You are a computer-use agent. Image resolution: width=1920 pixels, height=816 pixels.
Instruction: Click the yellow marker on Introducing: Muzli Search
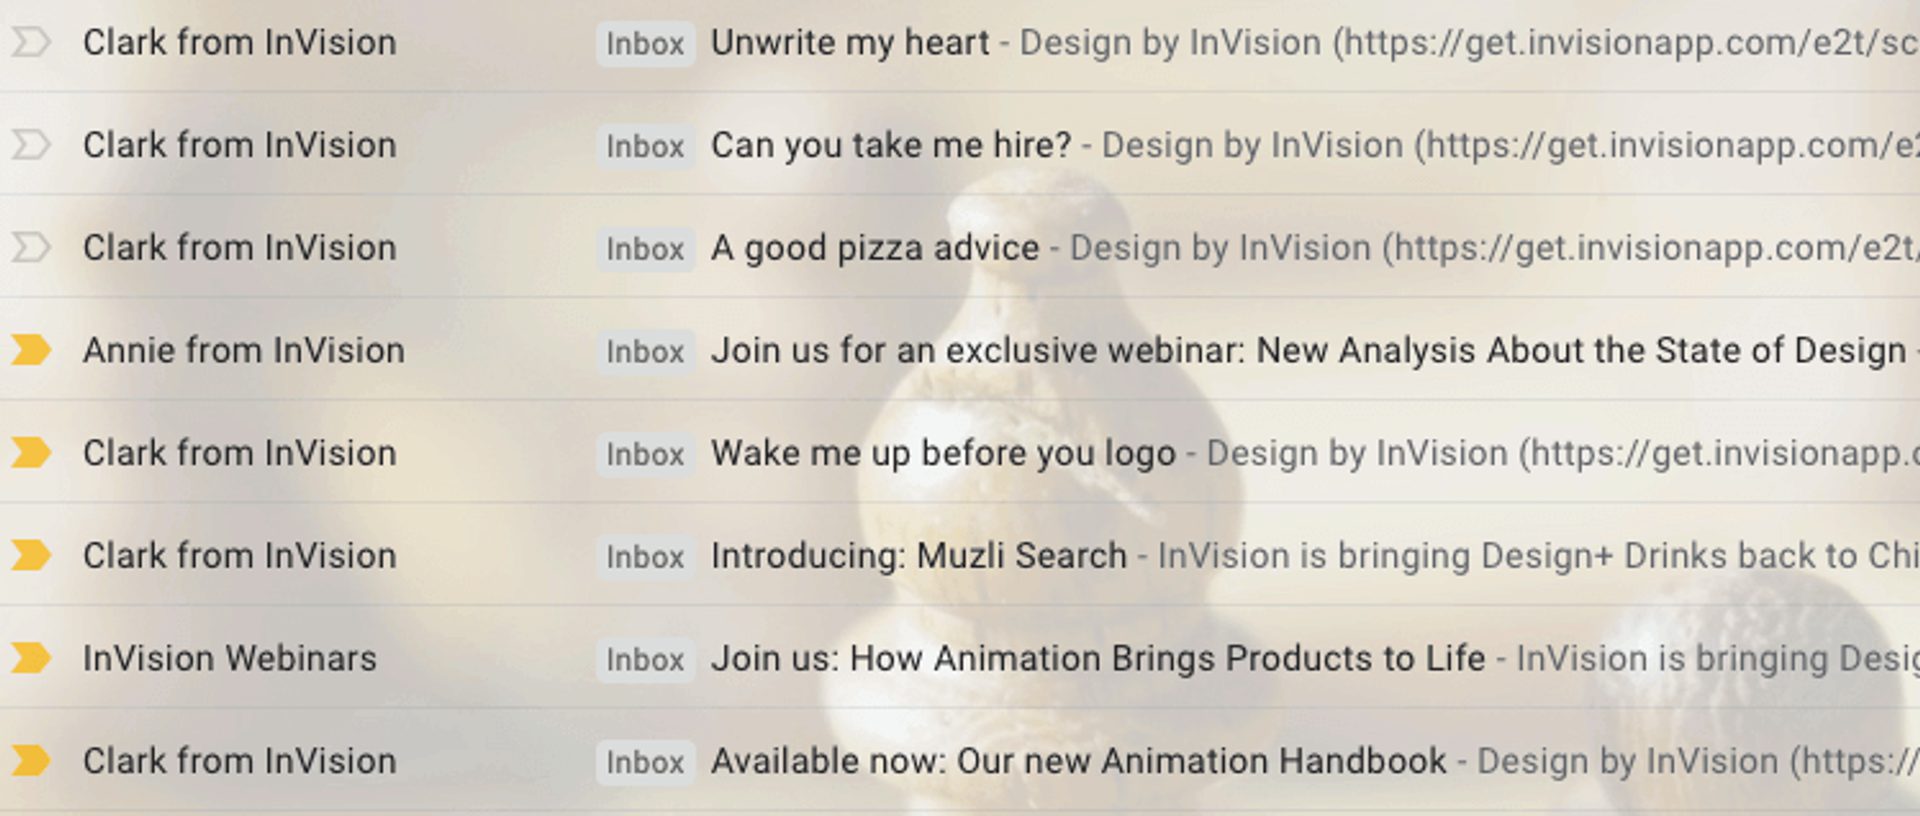[x=30, y=556]
